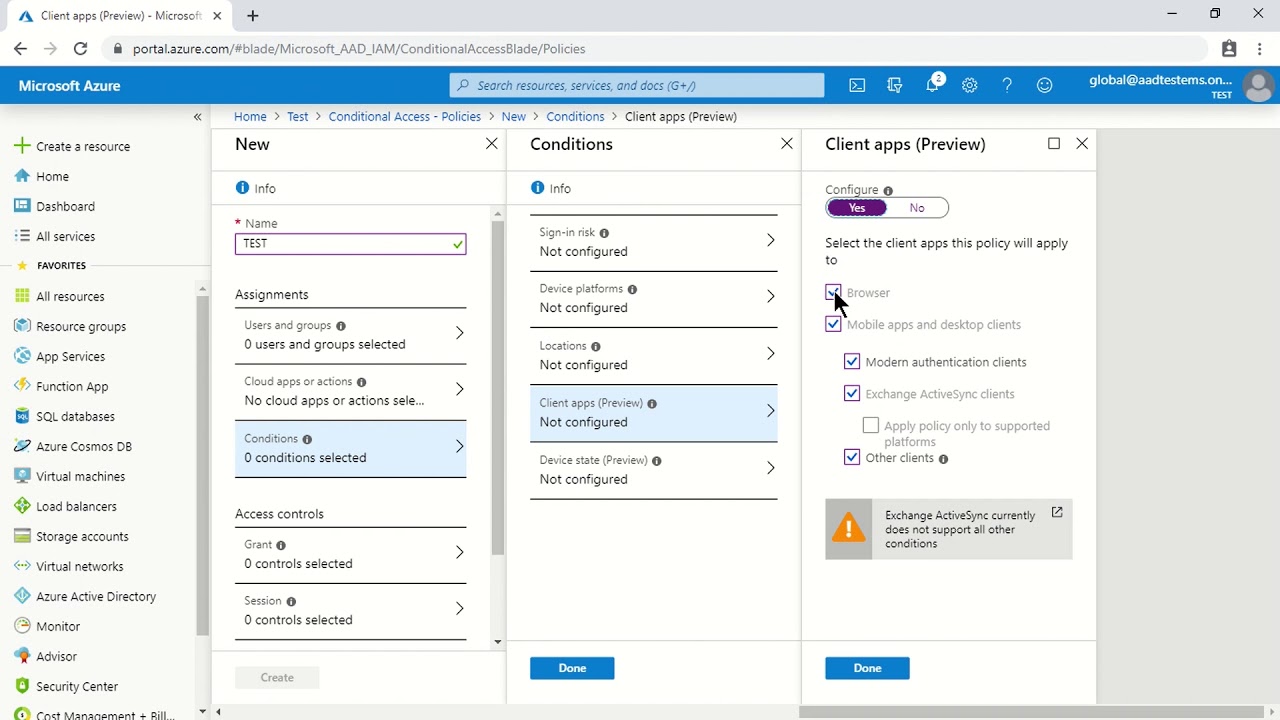
Task: Set Configure toggle to No
Action: pos(917,208)
